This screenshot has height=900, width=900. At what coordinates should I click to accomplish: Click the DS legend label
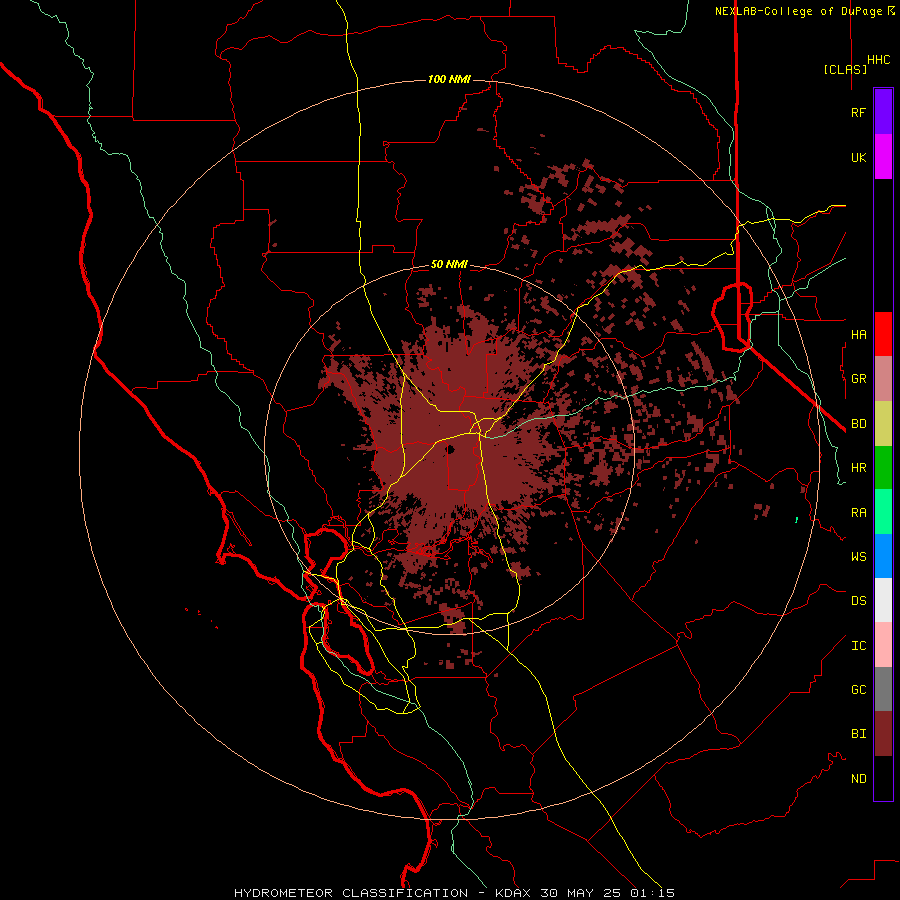(x=858, y=600)
